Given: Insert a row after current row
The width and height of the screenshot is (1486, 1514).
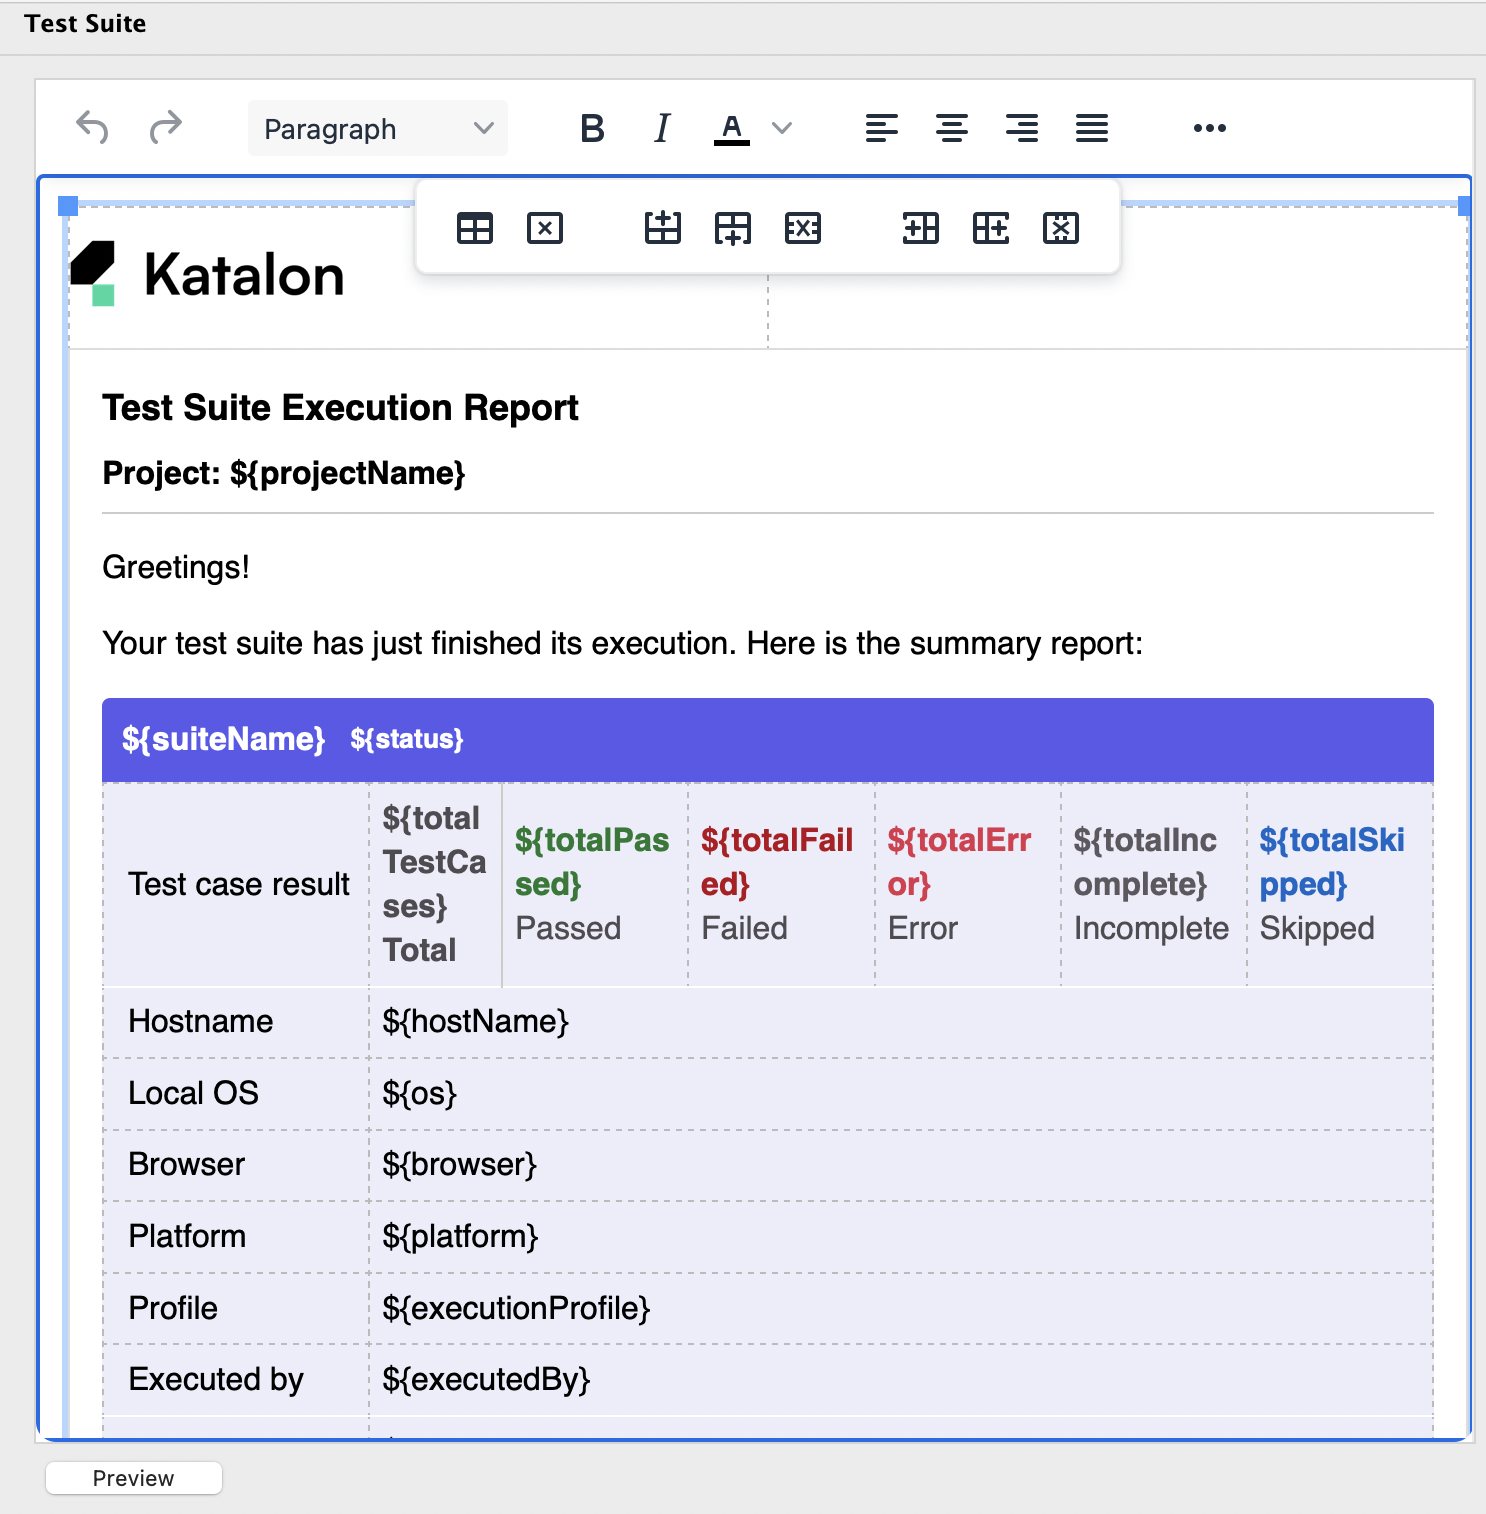Looking at the screenshot, I should (733, 228).
